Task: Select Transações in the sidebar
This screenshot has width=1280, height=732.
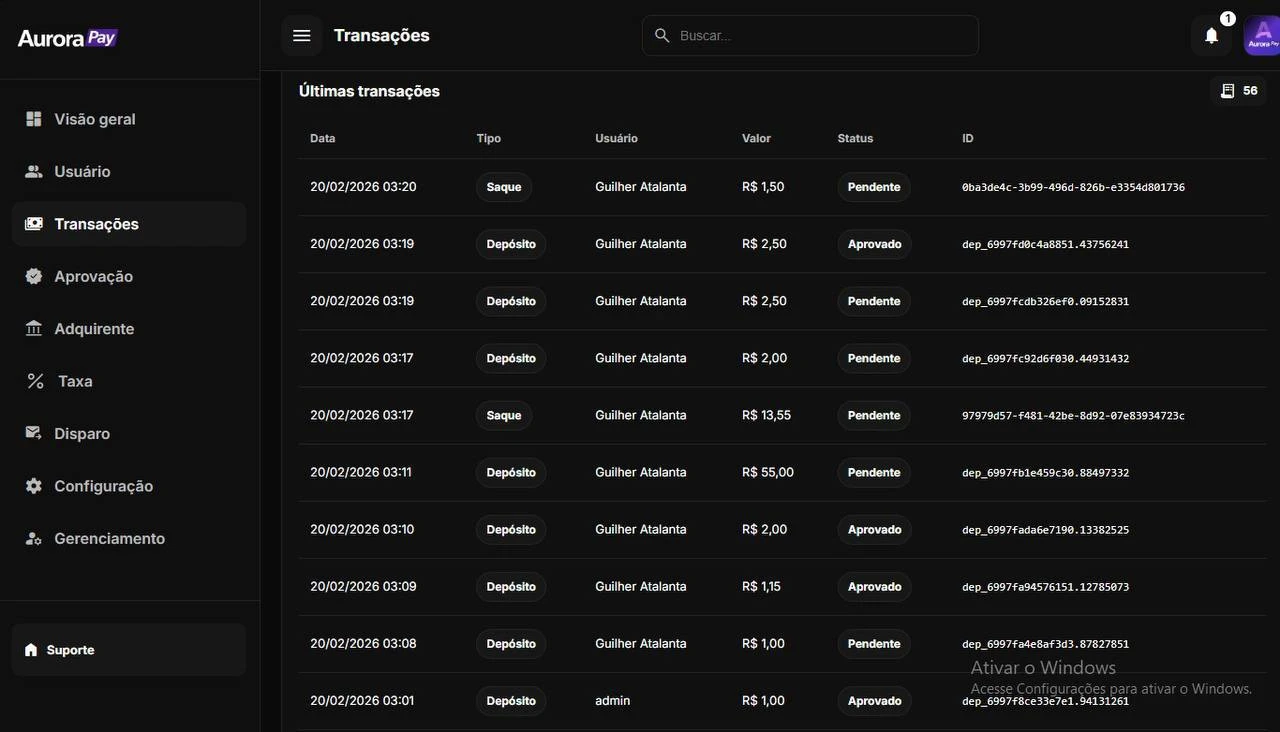Action: [96, 224]
